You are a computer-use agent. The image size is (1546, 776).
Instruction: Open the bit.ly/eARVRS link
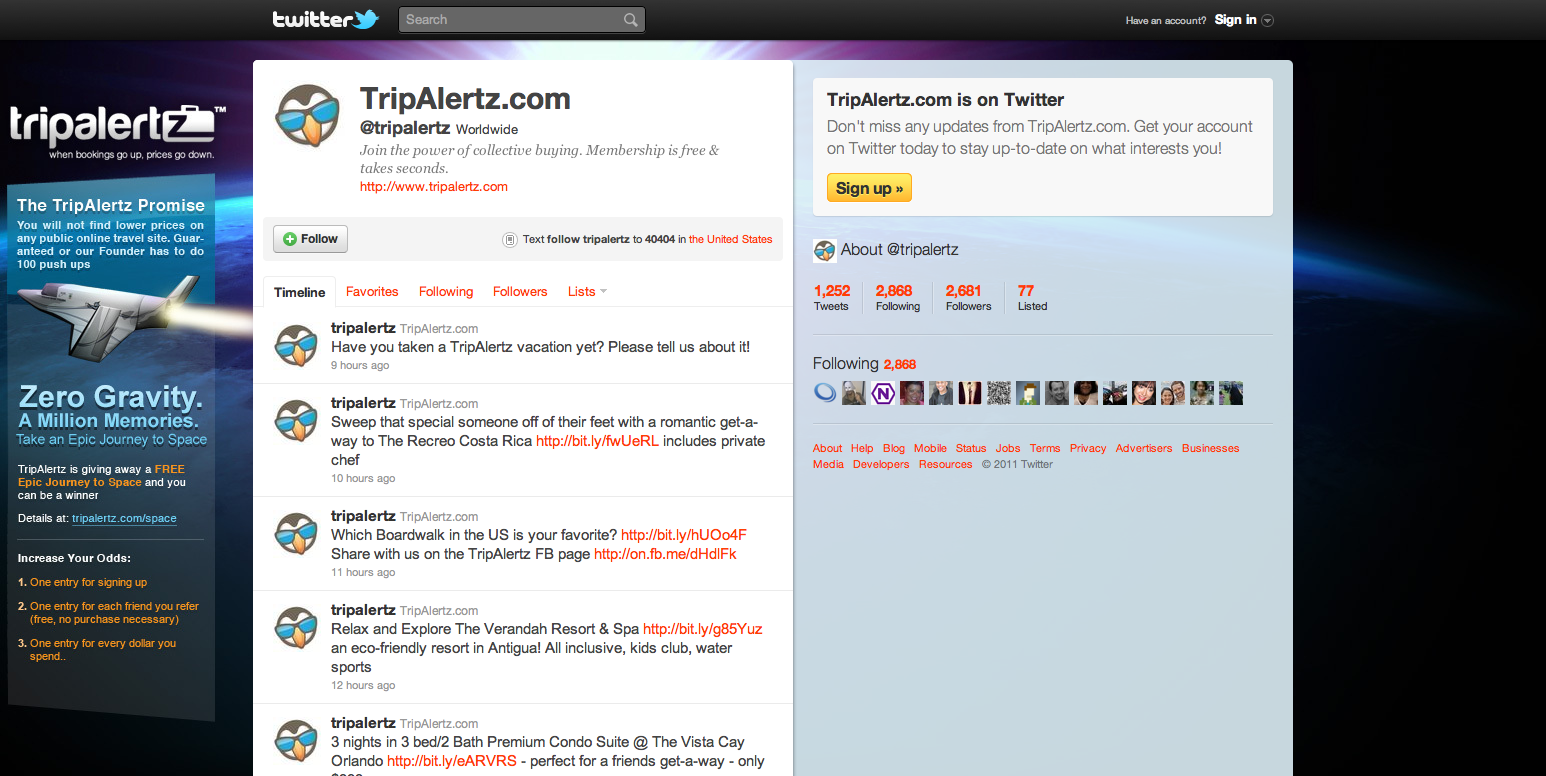[x=452, y=761]
